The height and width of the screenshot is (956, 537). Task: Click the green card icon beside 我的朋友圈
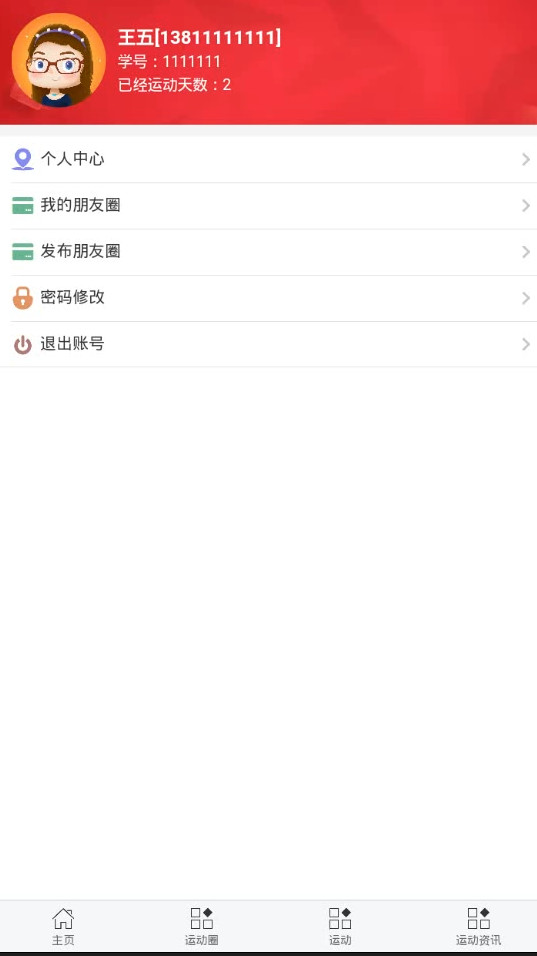point(23,205)
